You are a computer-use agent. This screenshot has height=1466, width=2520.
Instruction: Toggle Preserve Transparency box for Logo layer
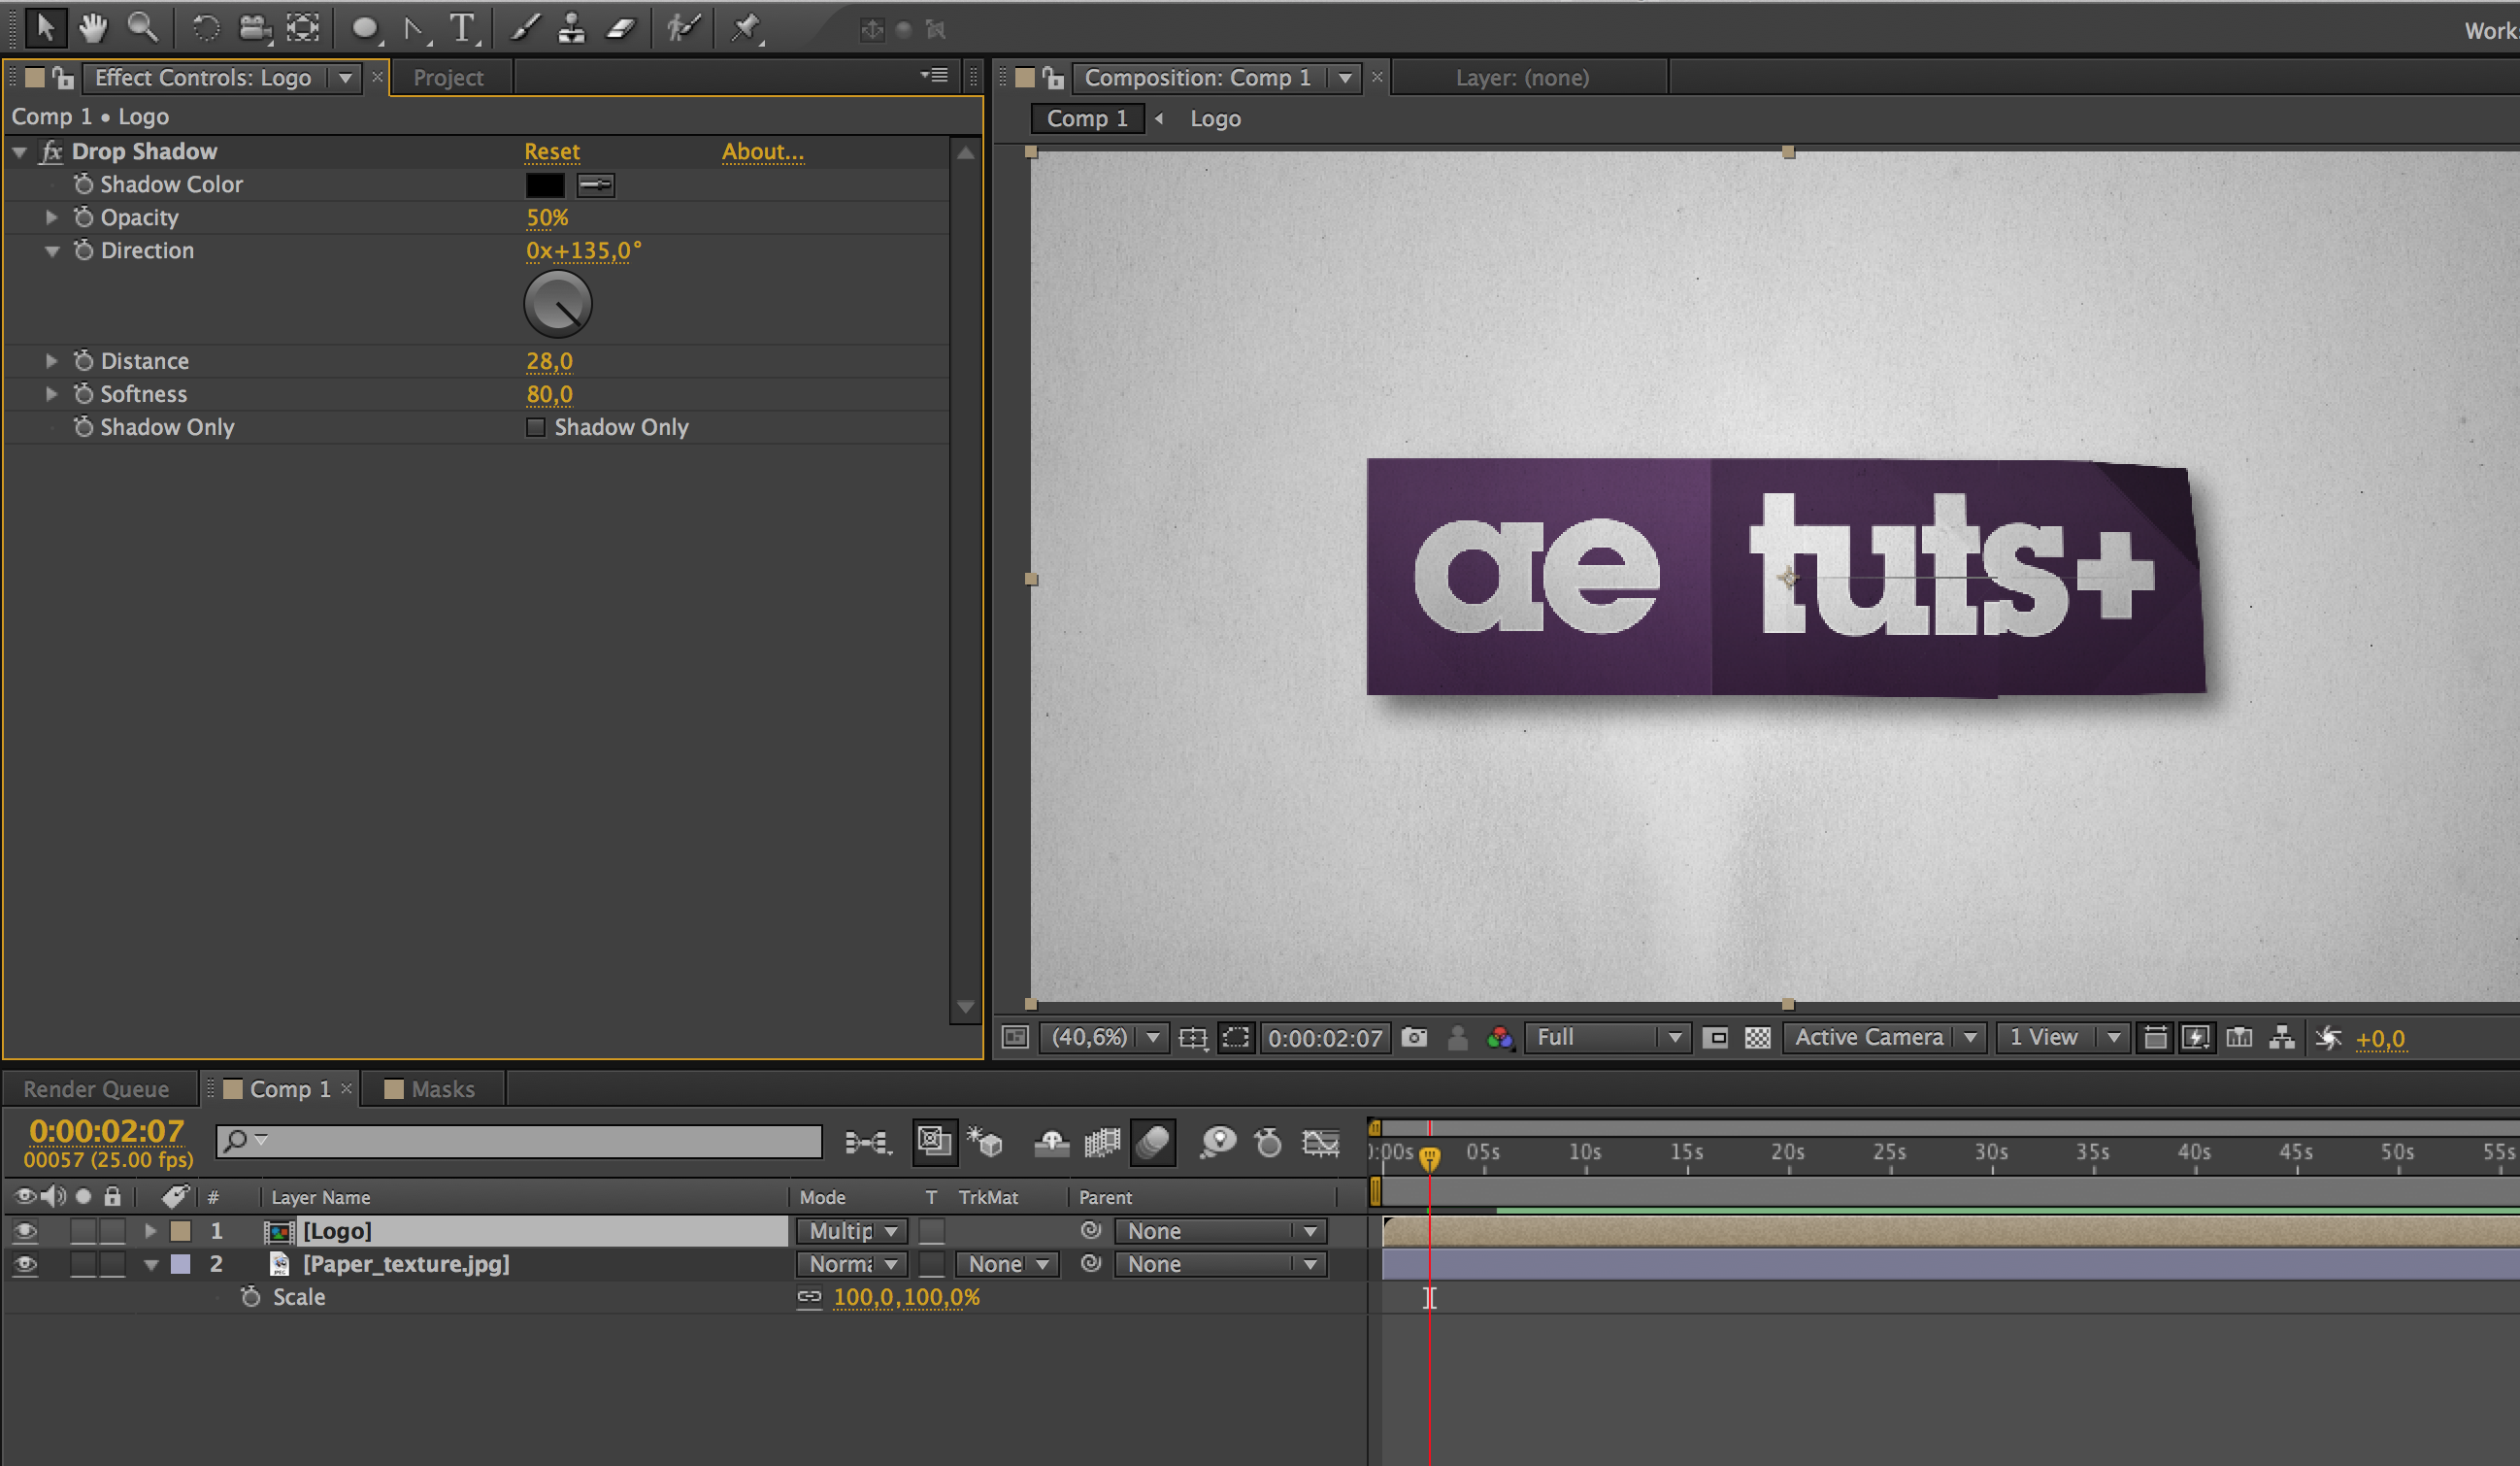[x=931, y=1230]
